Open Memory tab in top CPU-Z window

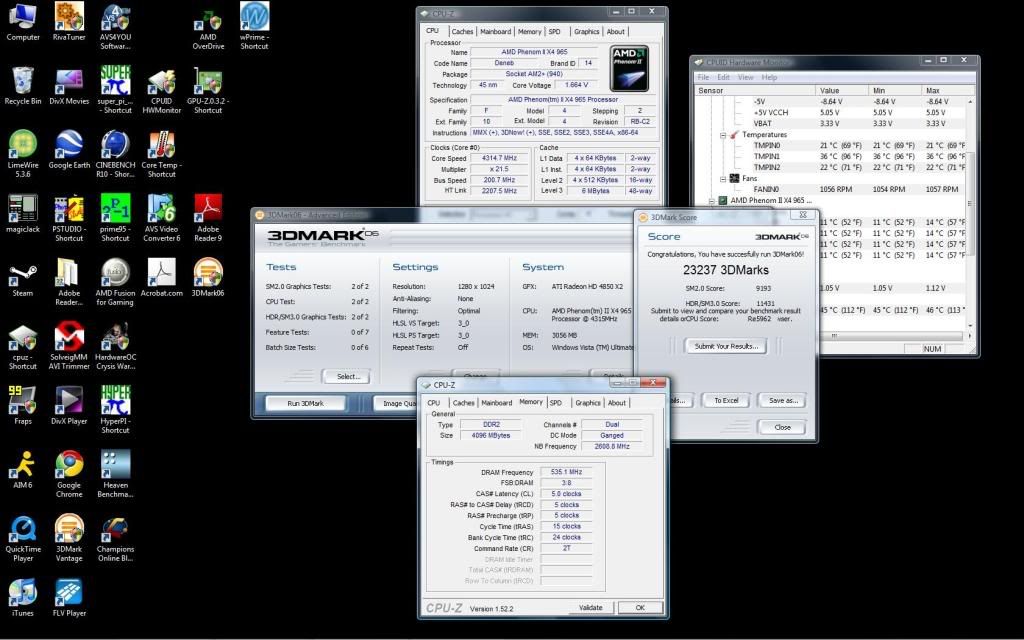coord(530,31)
